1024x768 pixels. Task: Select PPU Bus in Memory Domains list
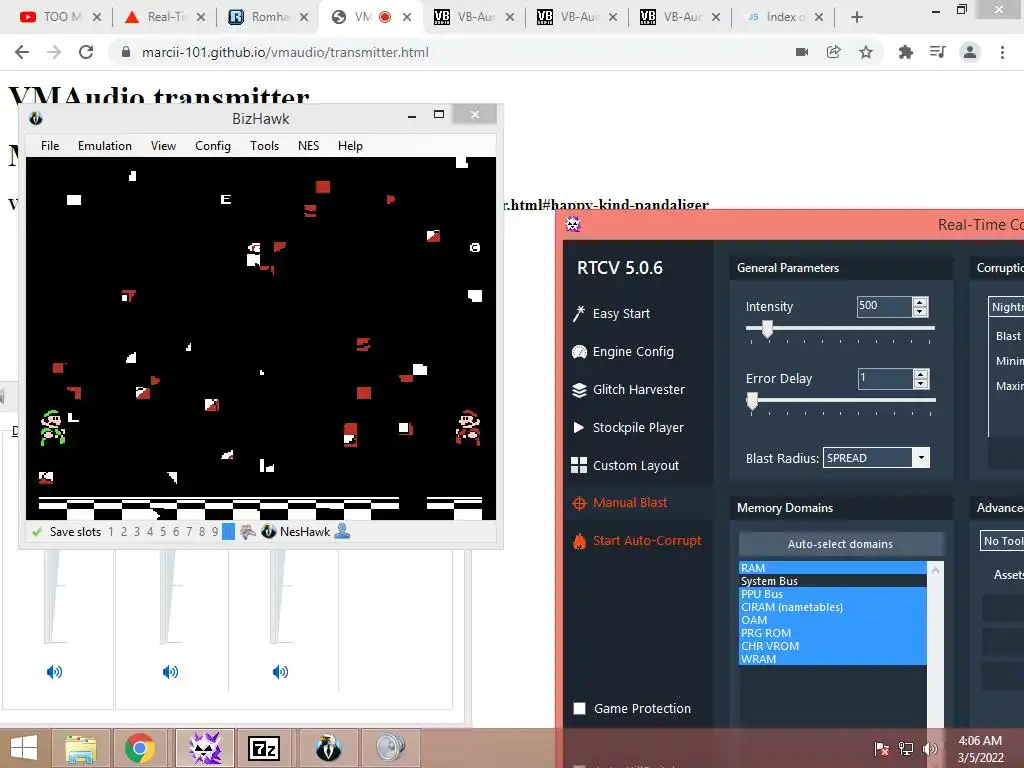tap(833, 594)
